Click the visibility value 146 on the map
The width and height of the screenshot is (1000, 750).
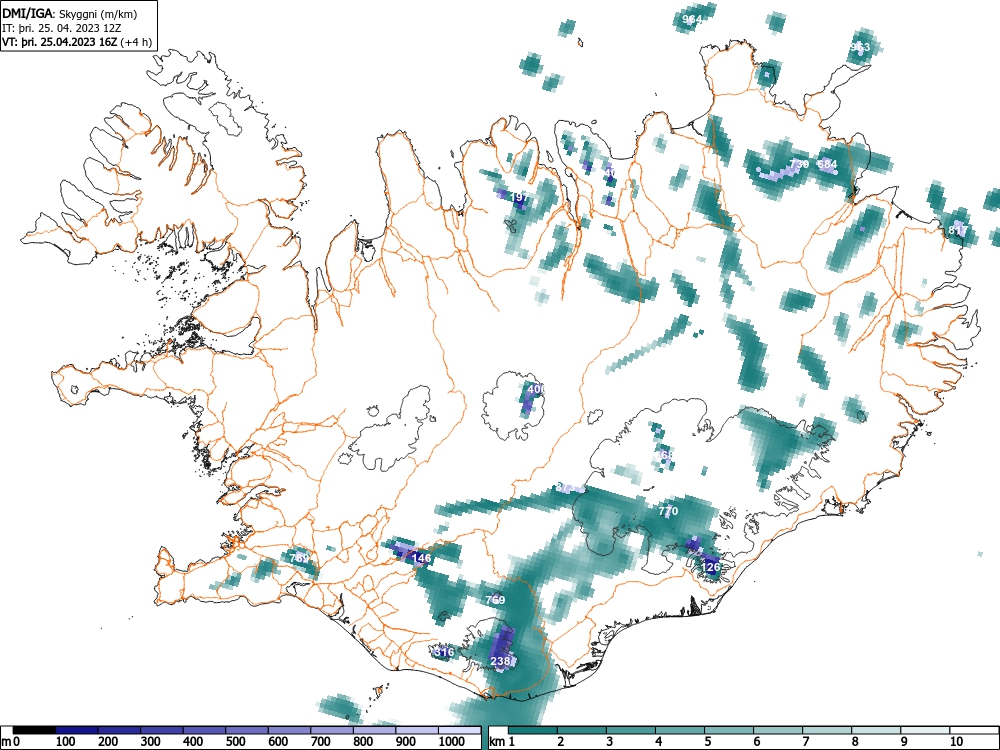point(422,558)
